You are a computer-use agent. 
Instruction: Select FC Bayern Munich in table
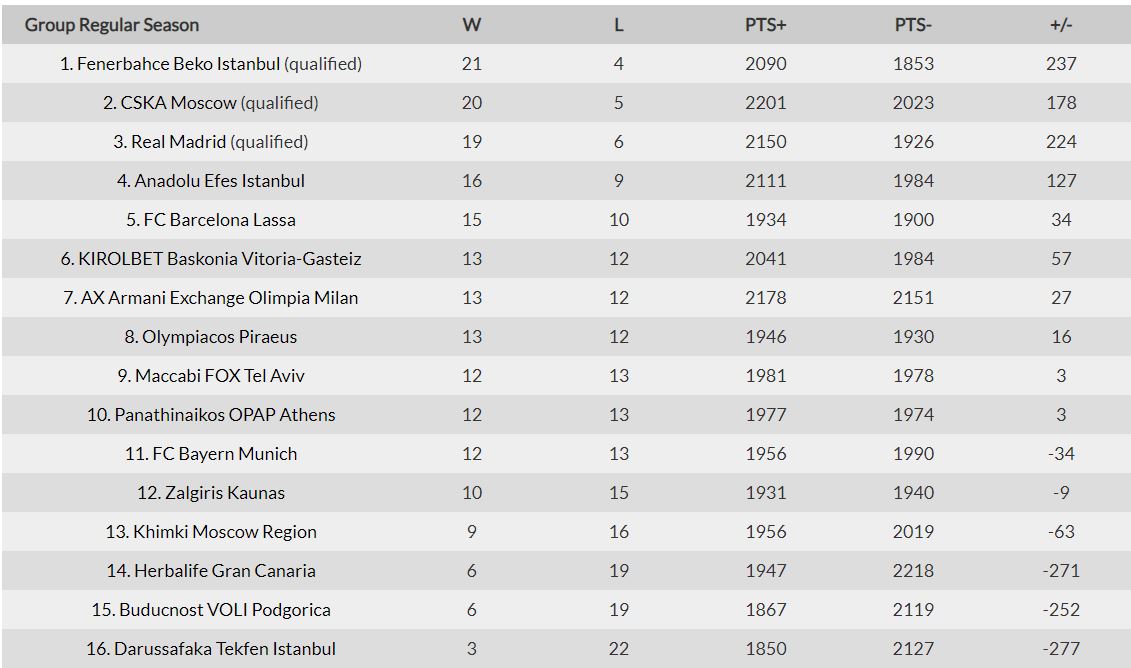(224, 454)
